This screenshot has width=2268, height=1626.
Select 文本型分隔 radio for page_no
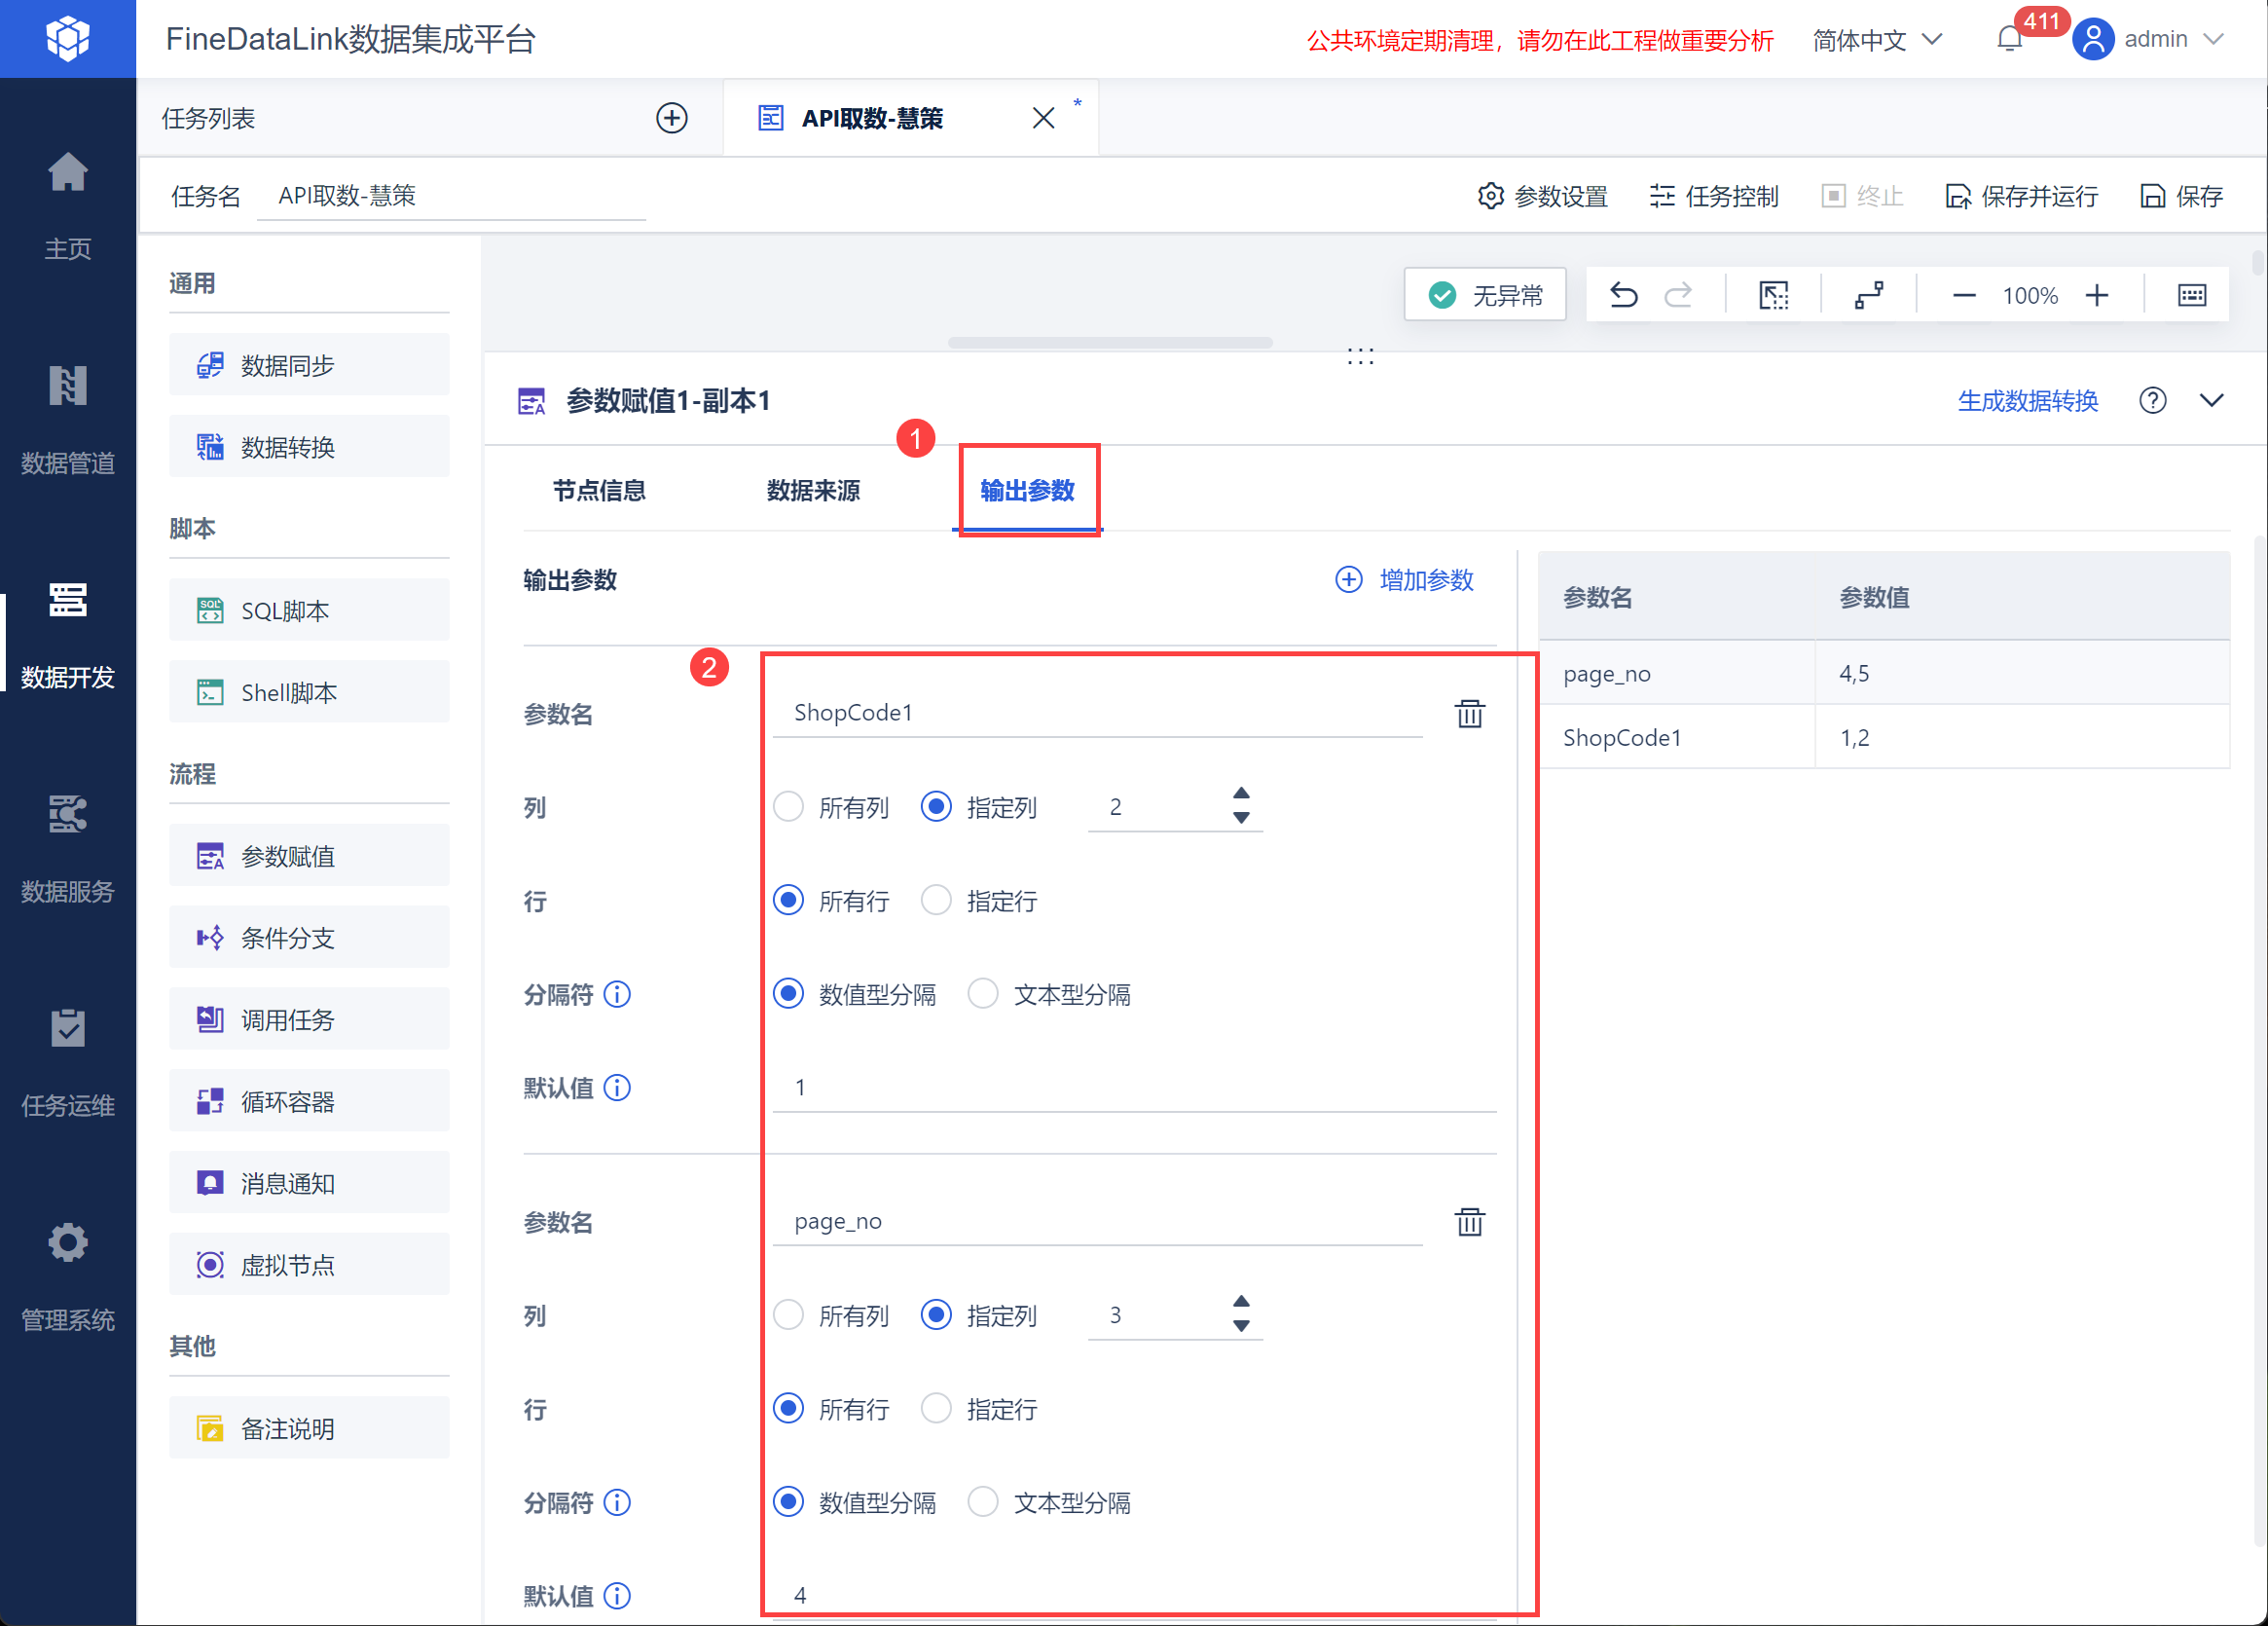983,1502
